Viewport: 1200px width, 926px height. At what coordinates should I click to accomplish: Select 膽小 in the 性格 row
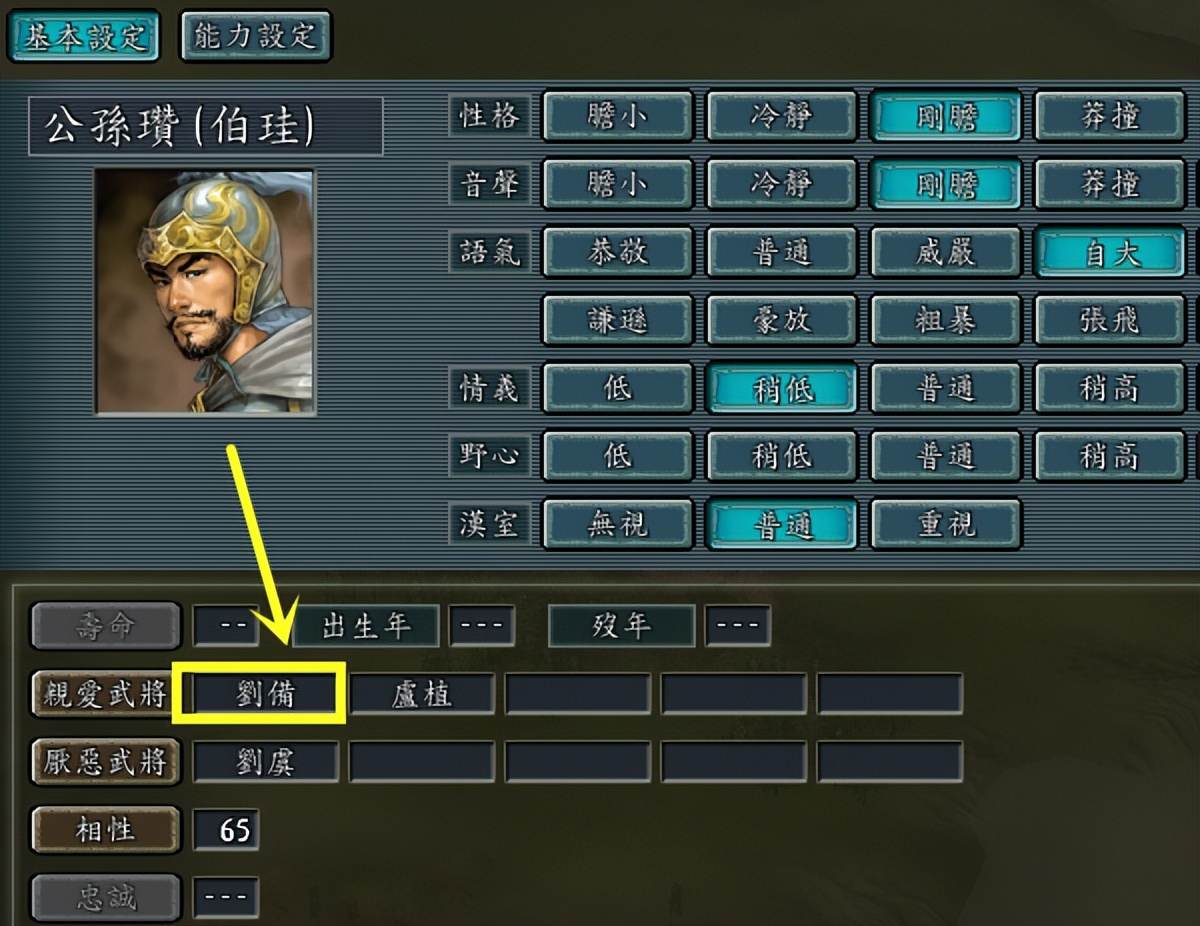pos(618,117)
